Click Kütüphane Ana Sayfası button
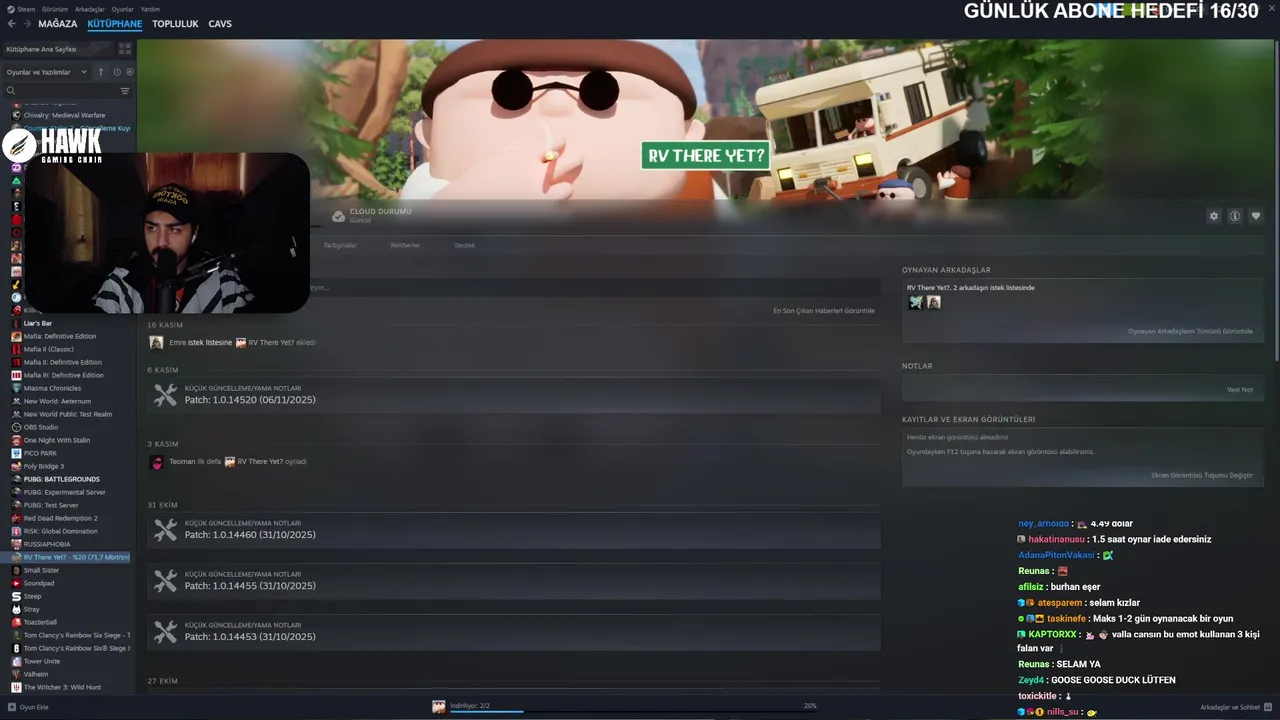The height and width of the screenshot is (720, 1280). [x=58, y=48]
